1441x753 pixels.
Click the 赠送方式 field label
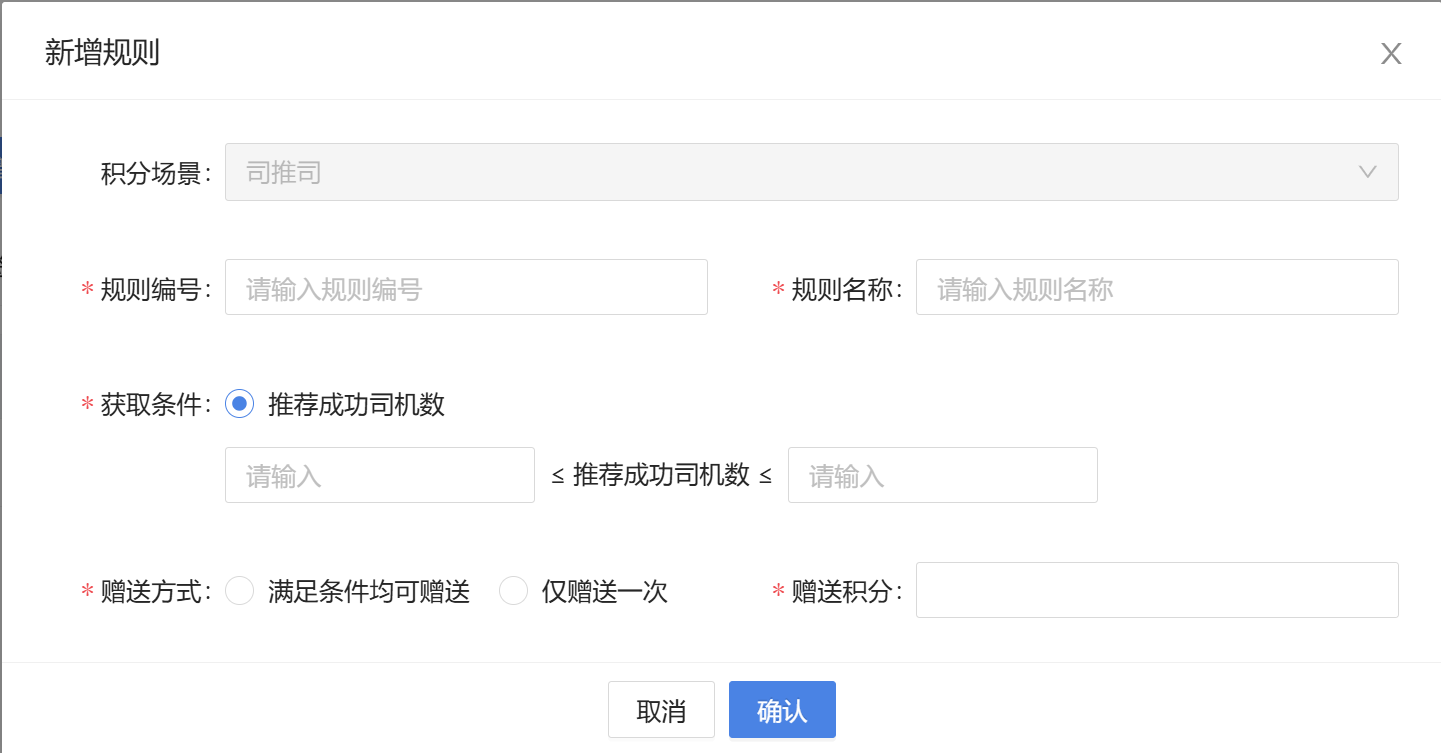click(x=155, y=592)
